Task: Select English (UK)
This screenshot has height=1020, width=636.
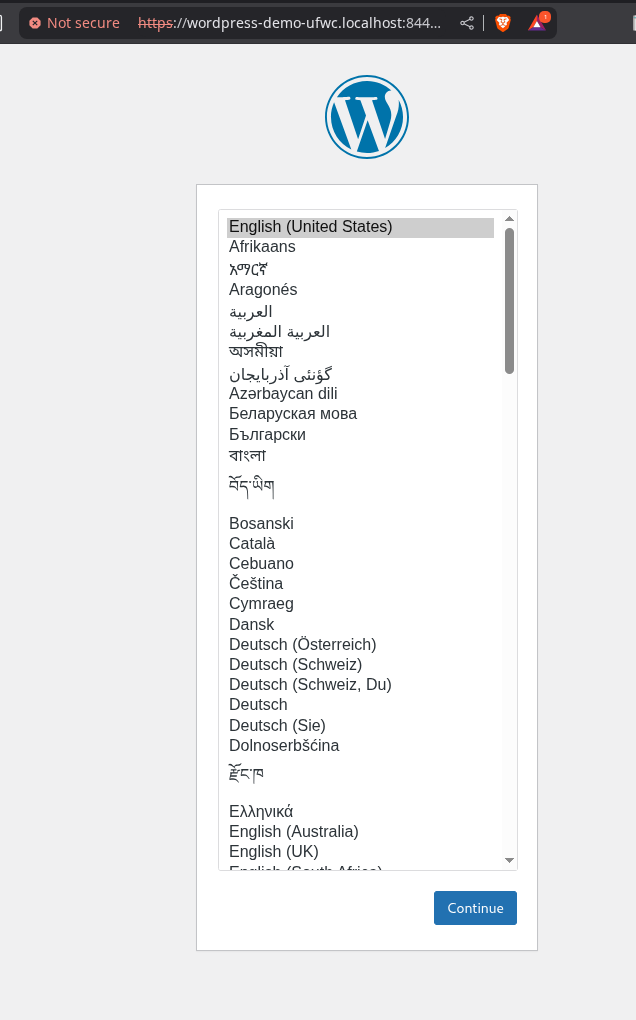Action: tap(360, 852)
